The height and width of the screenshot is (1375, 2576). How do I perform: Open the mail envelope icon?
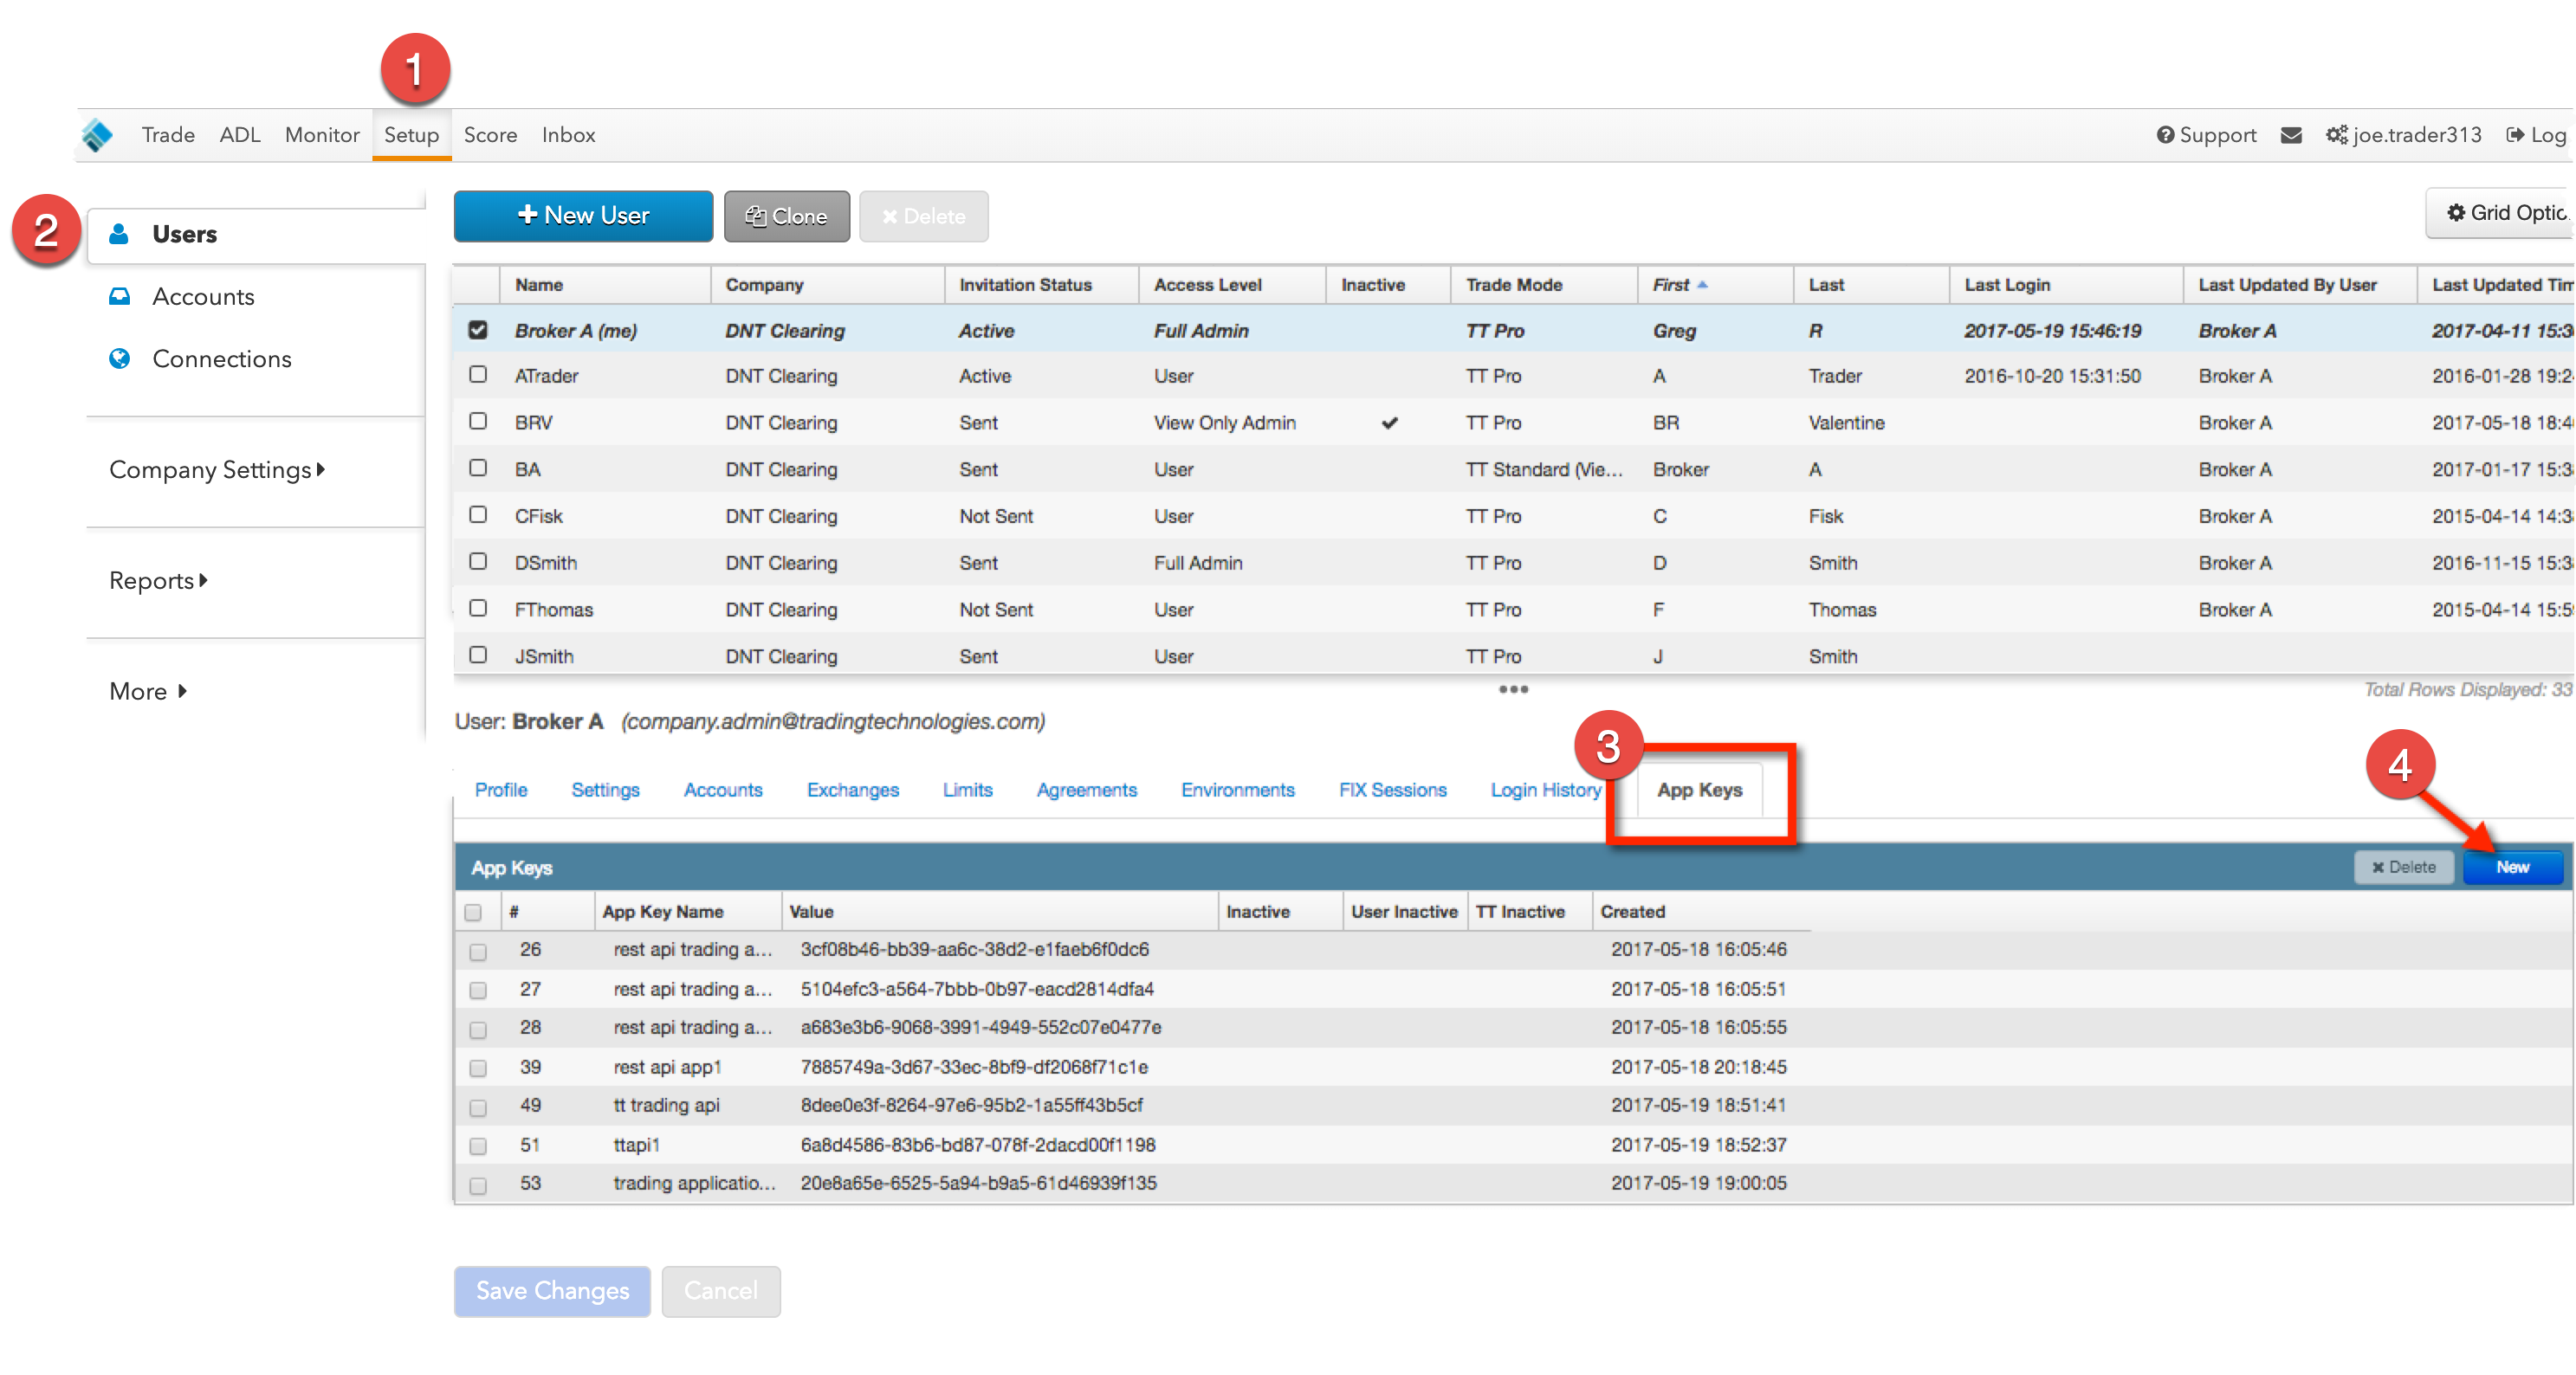point(2291,135)
